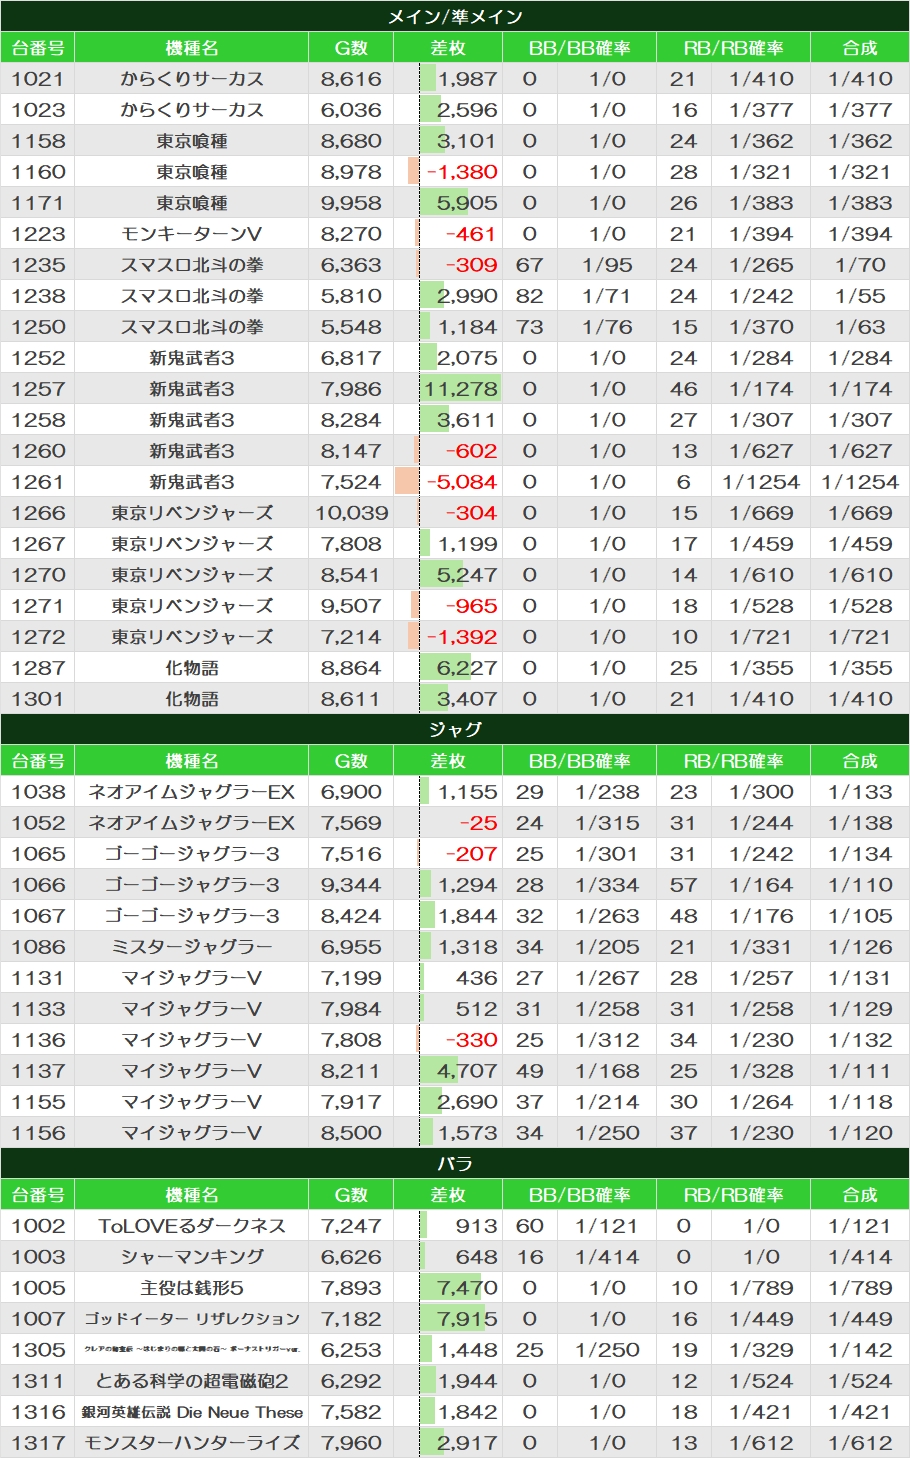Click the メイン/準メイン section header
Image resolution: width=910 pixels, height=1458 pixels.
(455, 16)
